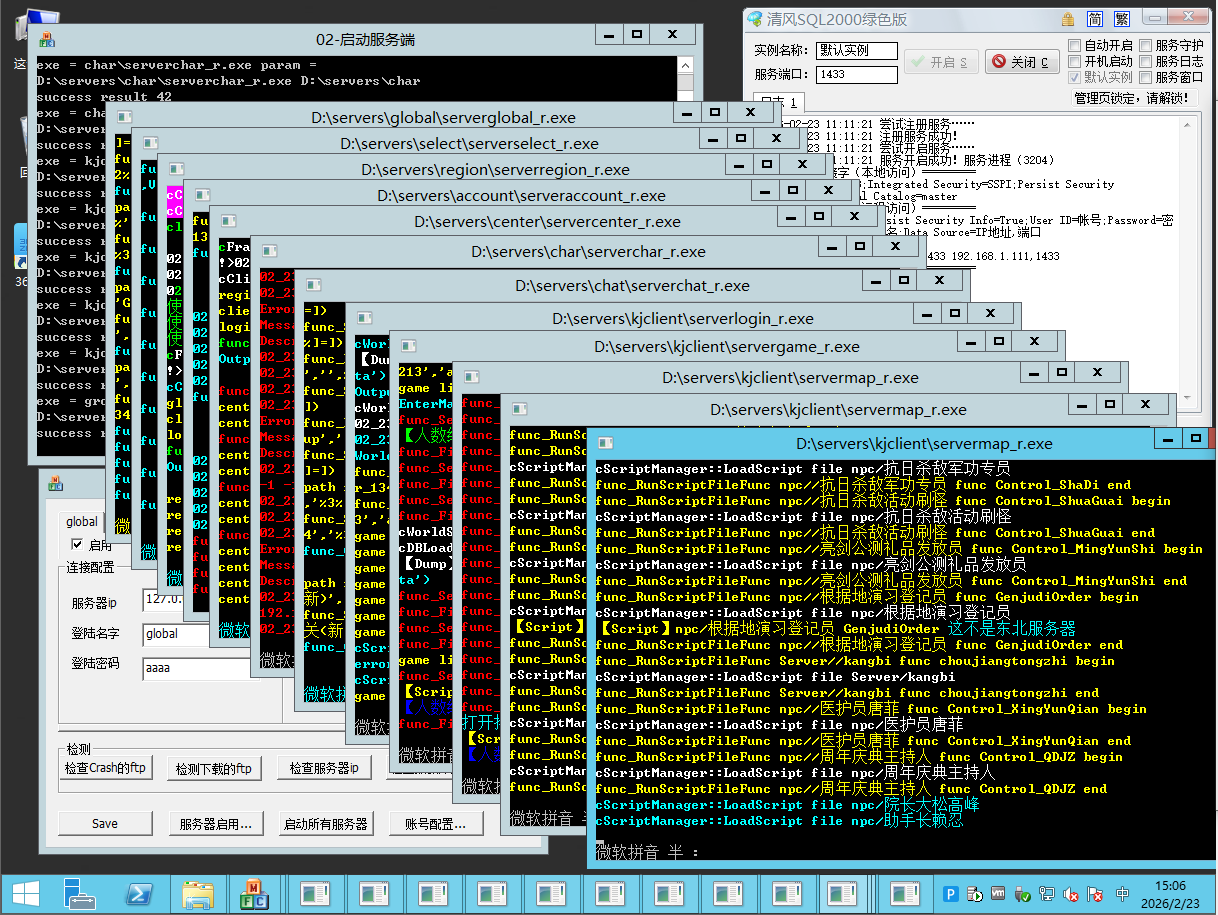The height and width of the screenshot is (915, 1218).
Task: Click the 关闭 C button to stop SQL service
Action: pyautogui.click(x=1021, y=62)
